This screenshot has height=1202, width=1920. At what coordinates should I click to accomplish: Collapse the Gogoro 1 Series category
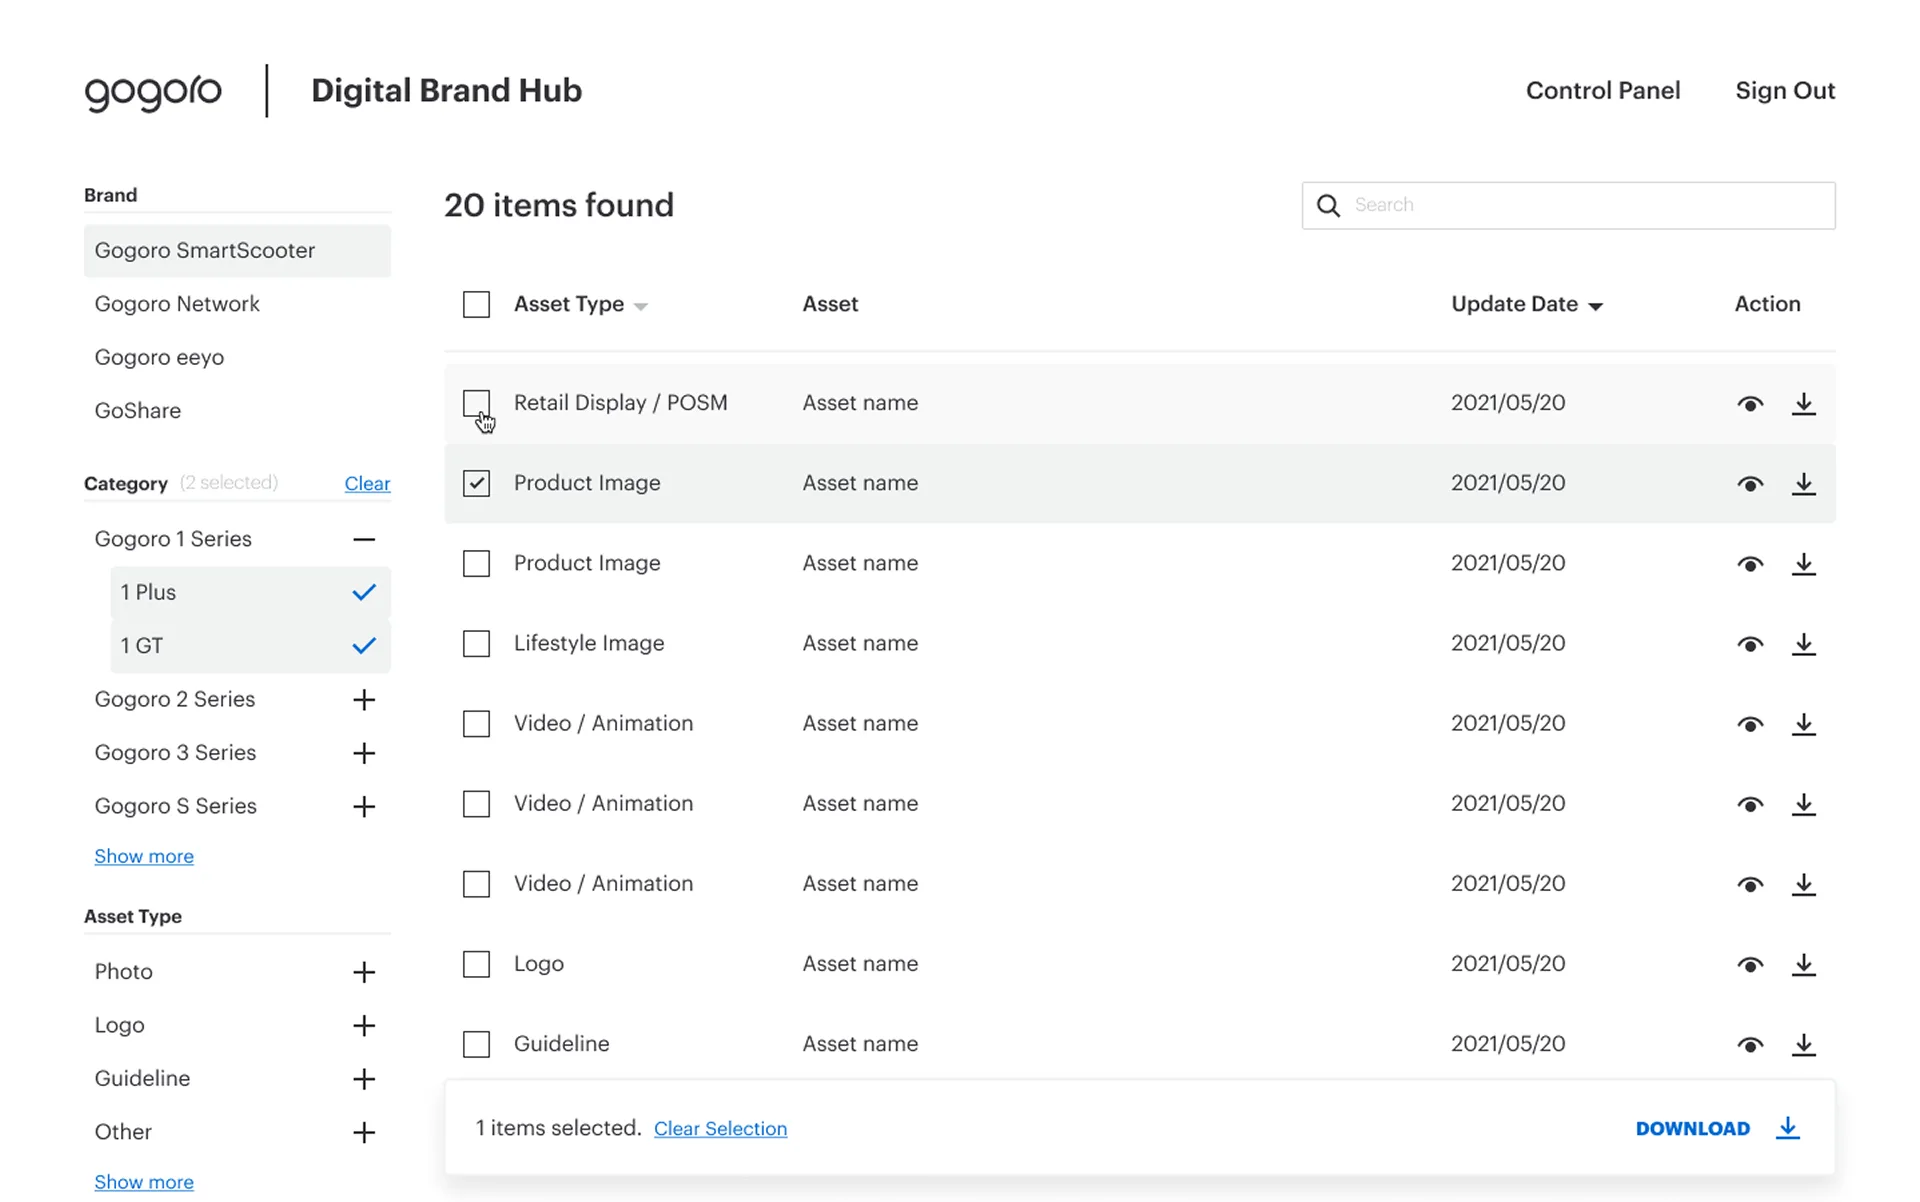point(364,539)
